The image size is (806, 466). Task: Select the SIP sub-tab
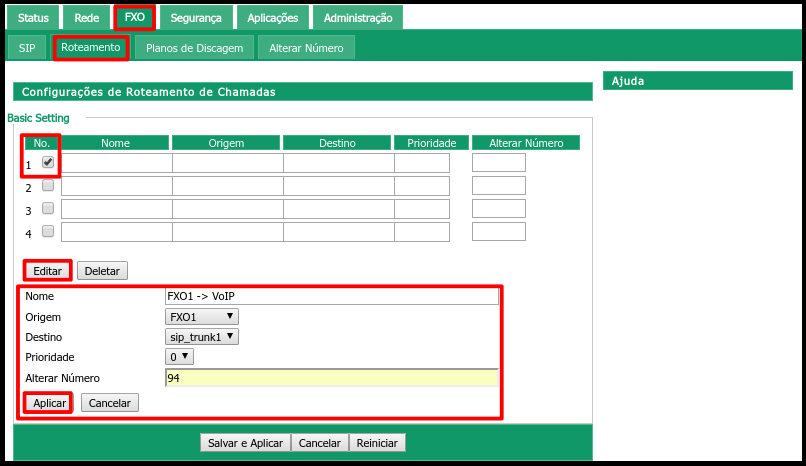[26, 48]
